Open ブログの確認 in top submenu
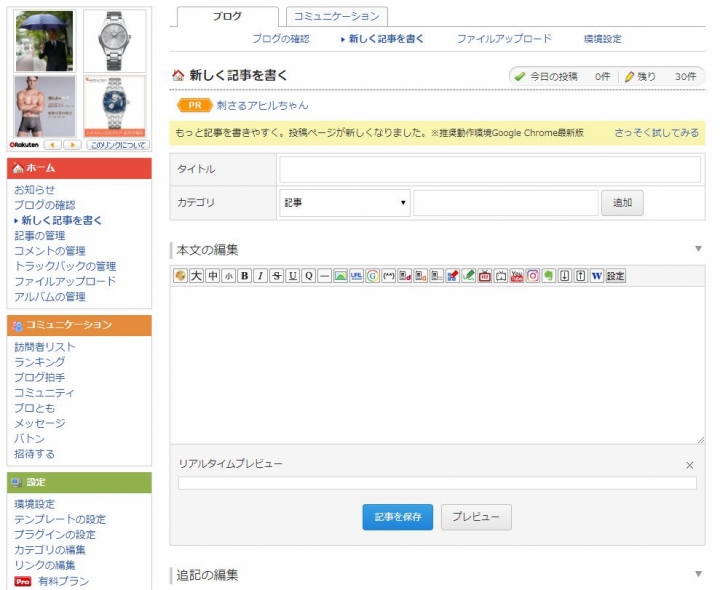This screenshot has height=590, width=720. 281,39
